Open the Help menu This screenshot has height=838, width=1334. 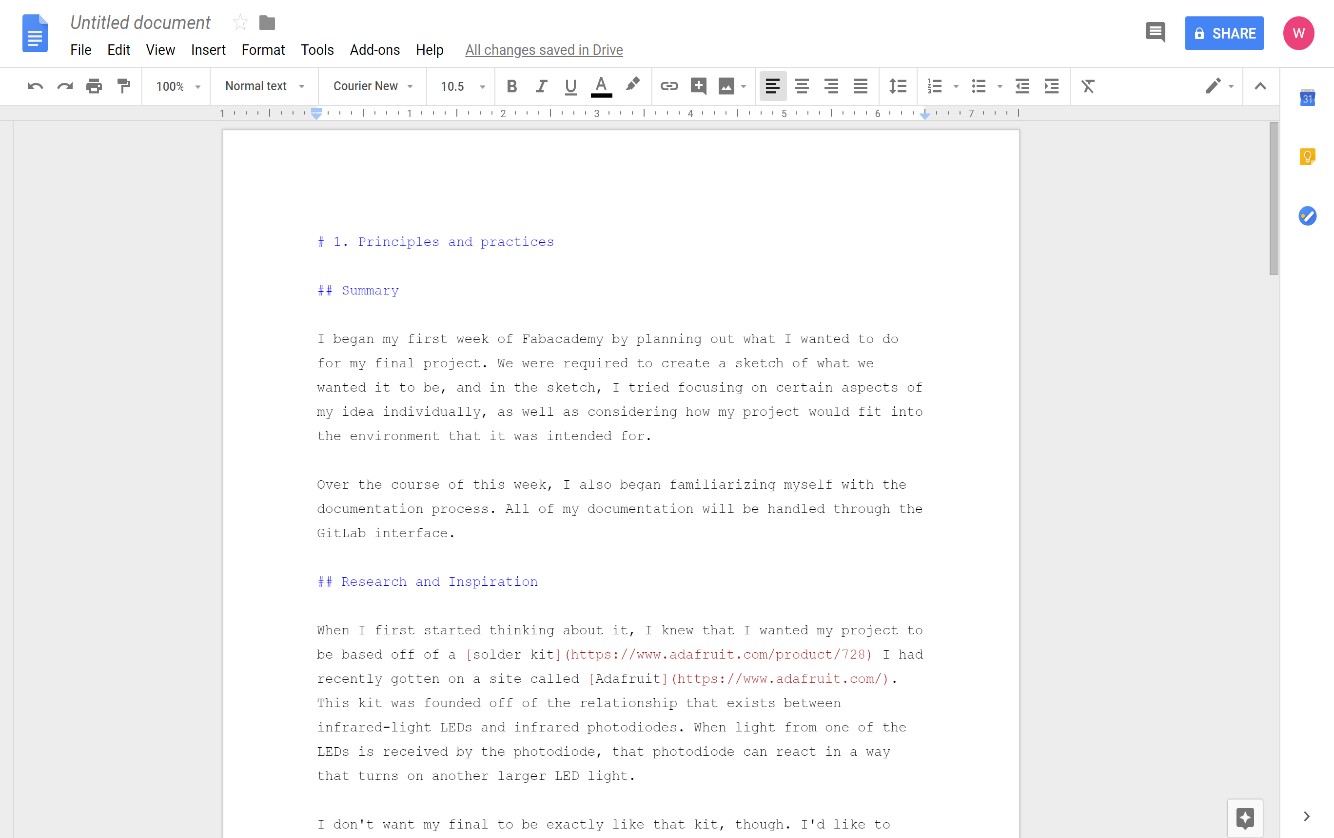click(430, 50)
